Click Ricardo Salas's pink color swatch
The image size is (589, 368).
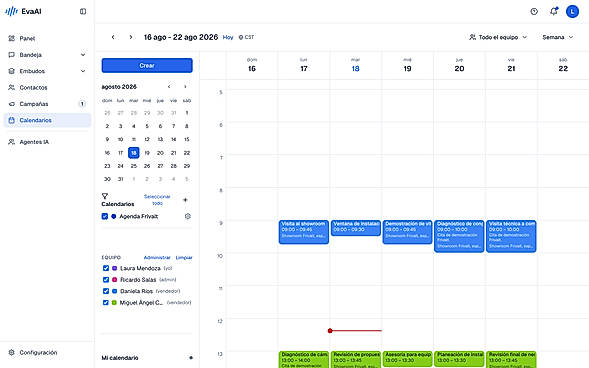tap(115, 280)
